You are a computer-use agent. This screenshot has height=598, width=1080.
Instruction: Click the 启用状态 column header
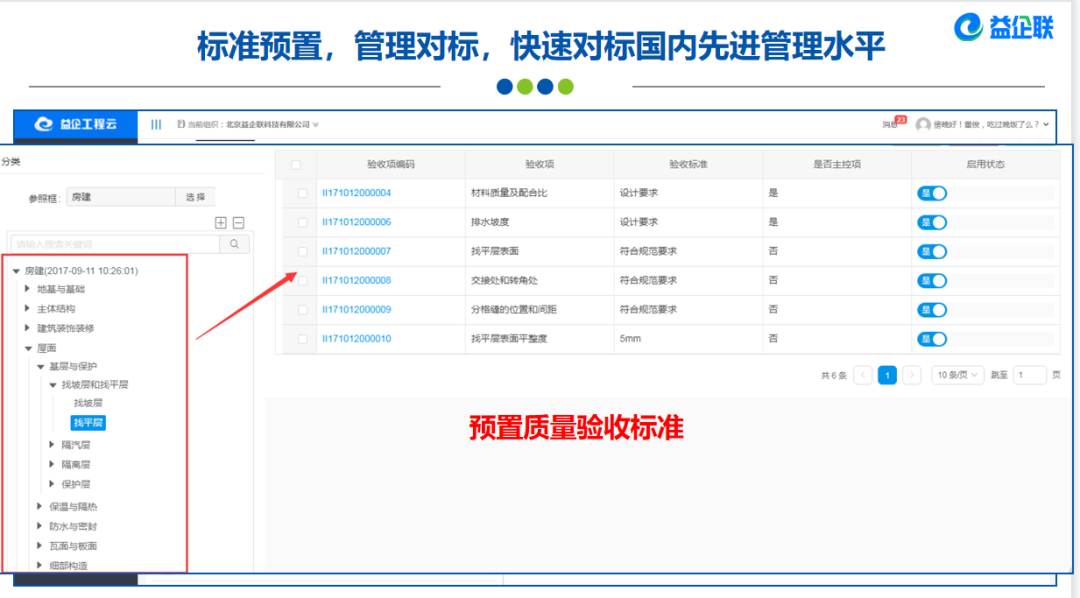(x=985, y=165)
